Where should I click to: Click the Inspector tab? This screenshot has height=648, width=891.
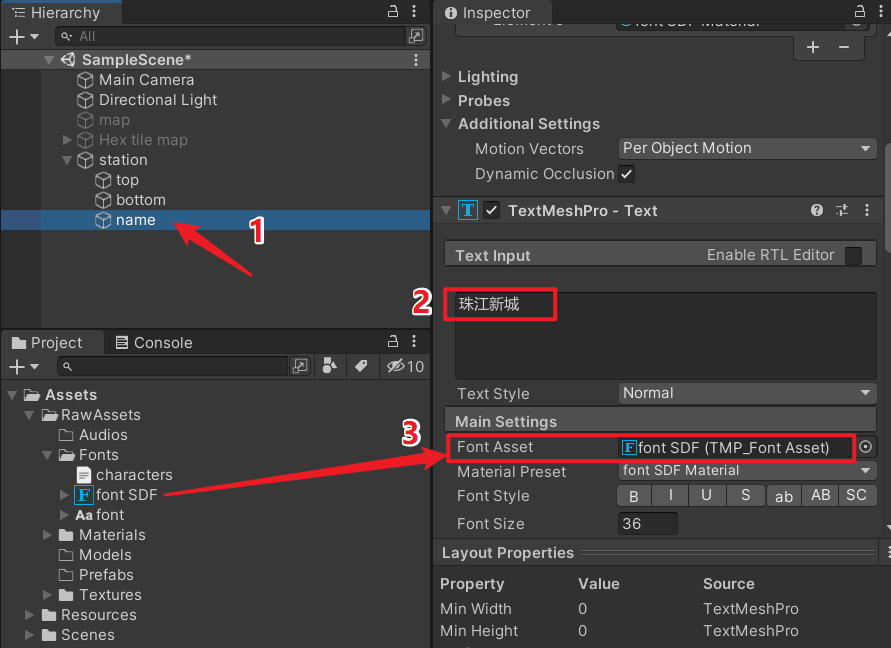pyautogui.click(x=488, y=13)
